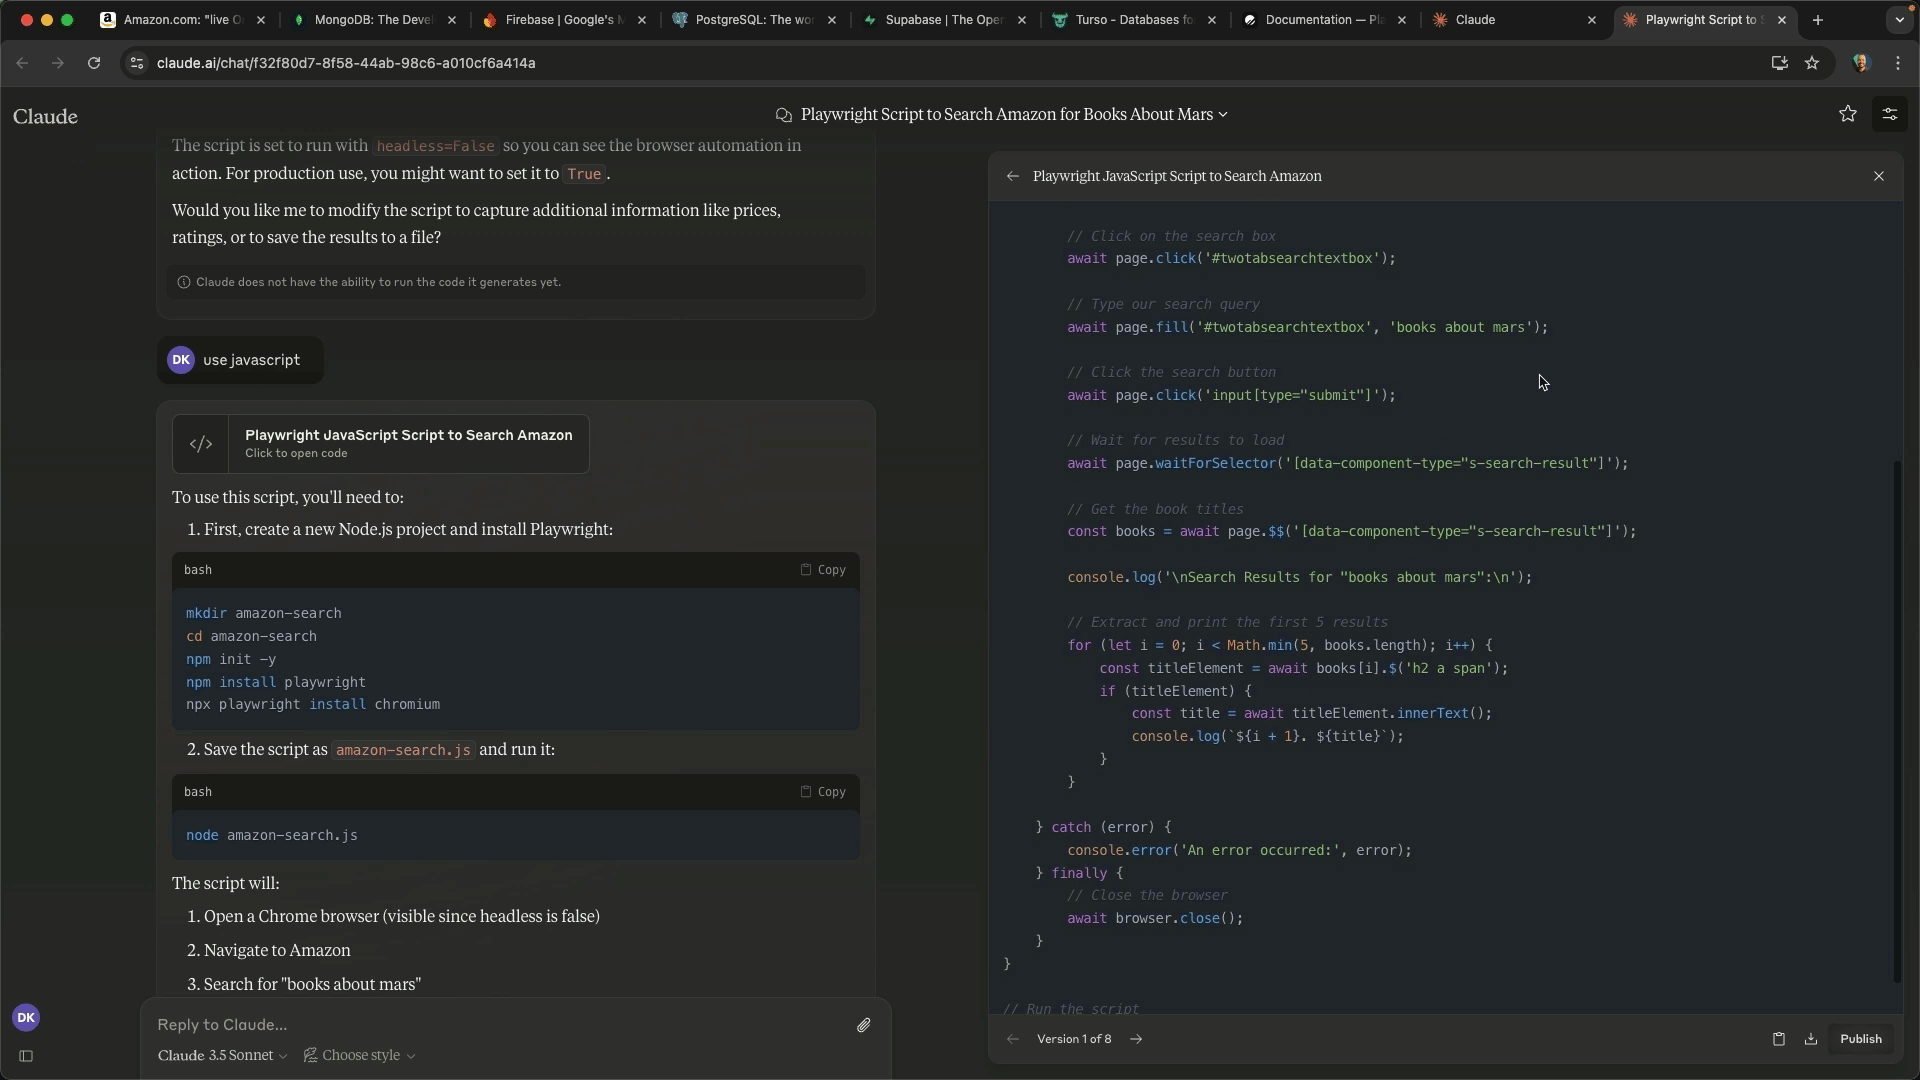Open the Chrome profile avatar
Viewport: 1920px width, 1080px height.
coord(1861,63)
